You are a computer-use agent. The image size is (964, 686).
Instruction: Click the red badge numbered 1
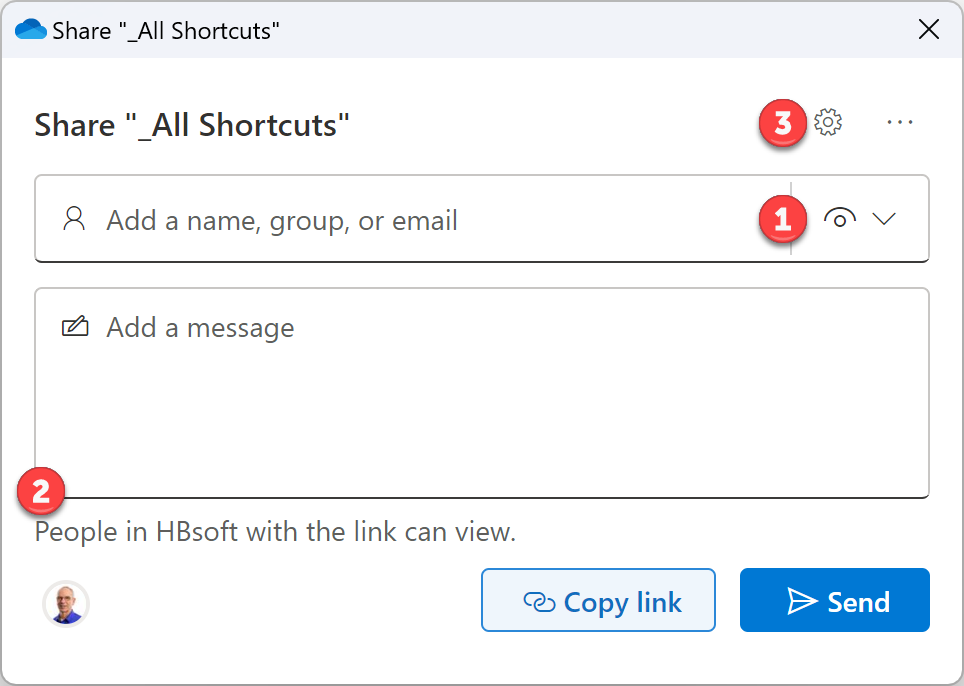782,219
